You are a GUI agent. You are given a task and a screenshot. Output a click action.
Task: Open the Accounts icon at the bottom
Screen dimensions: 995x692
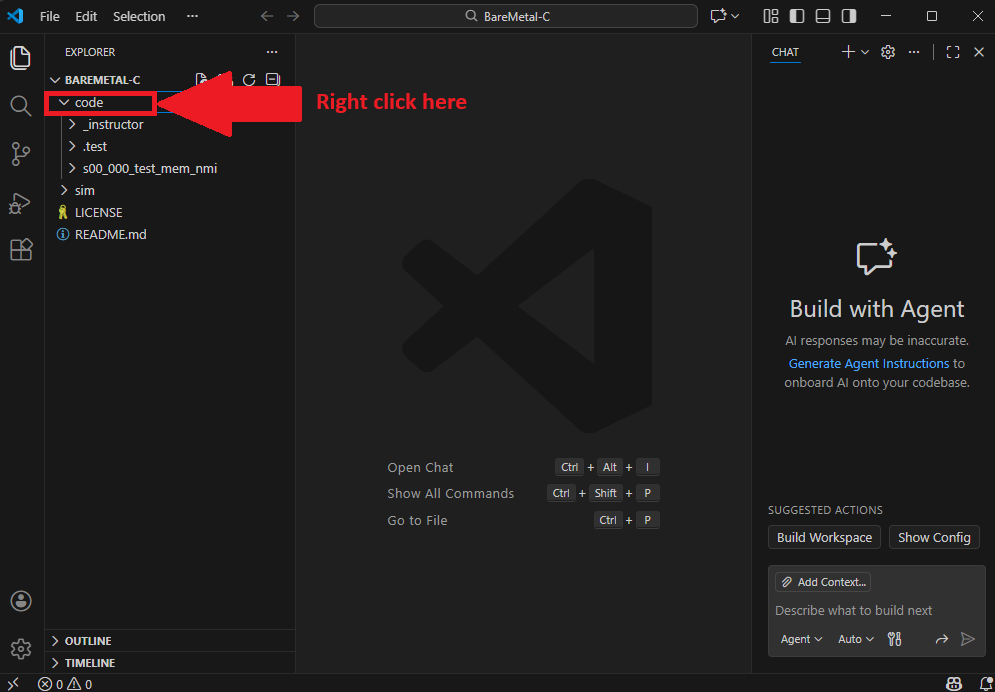pos(20,600)
